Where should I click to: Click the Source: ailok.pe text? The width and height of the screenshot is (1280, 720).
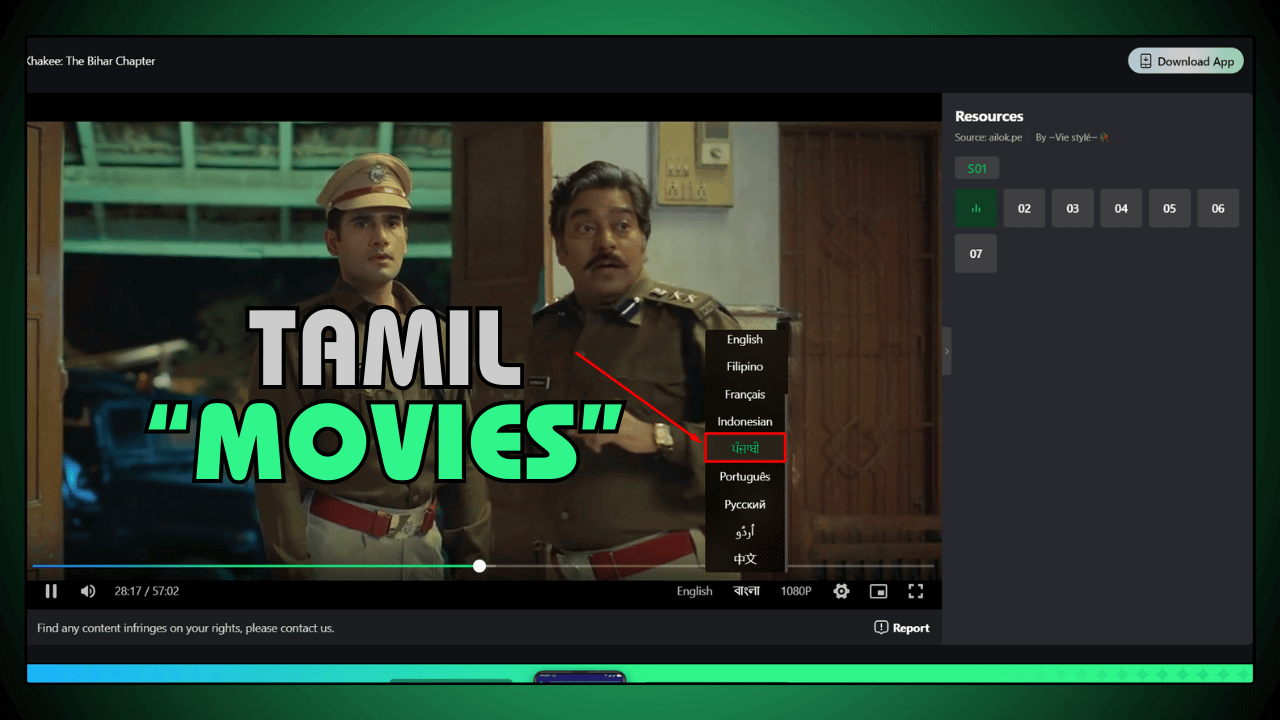click(988, 137)
